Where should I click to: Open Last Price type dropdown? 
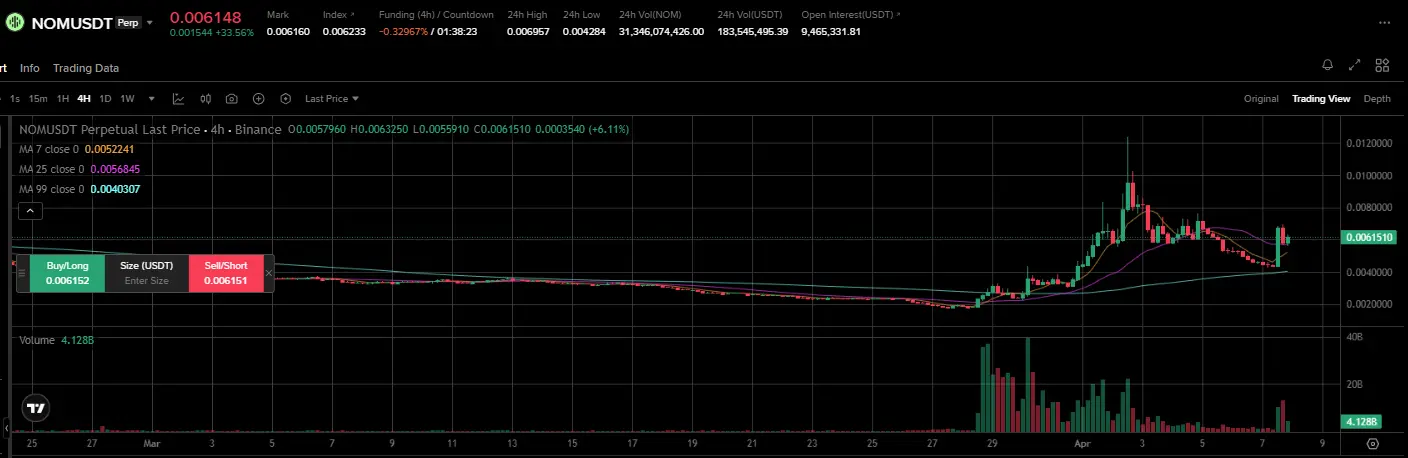click(332, 99)
